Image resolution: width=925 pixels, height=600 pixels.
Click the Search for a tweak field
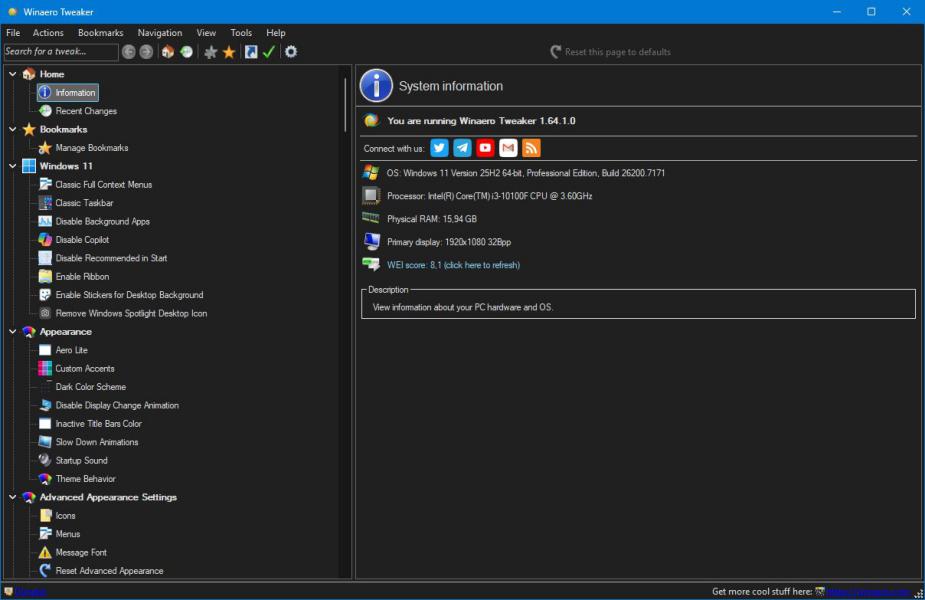point(60,52)
